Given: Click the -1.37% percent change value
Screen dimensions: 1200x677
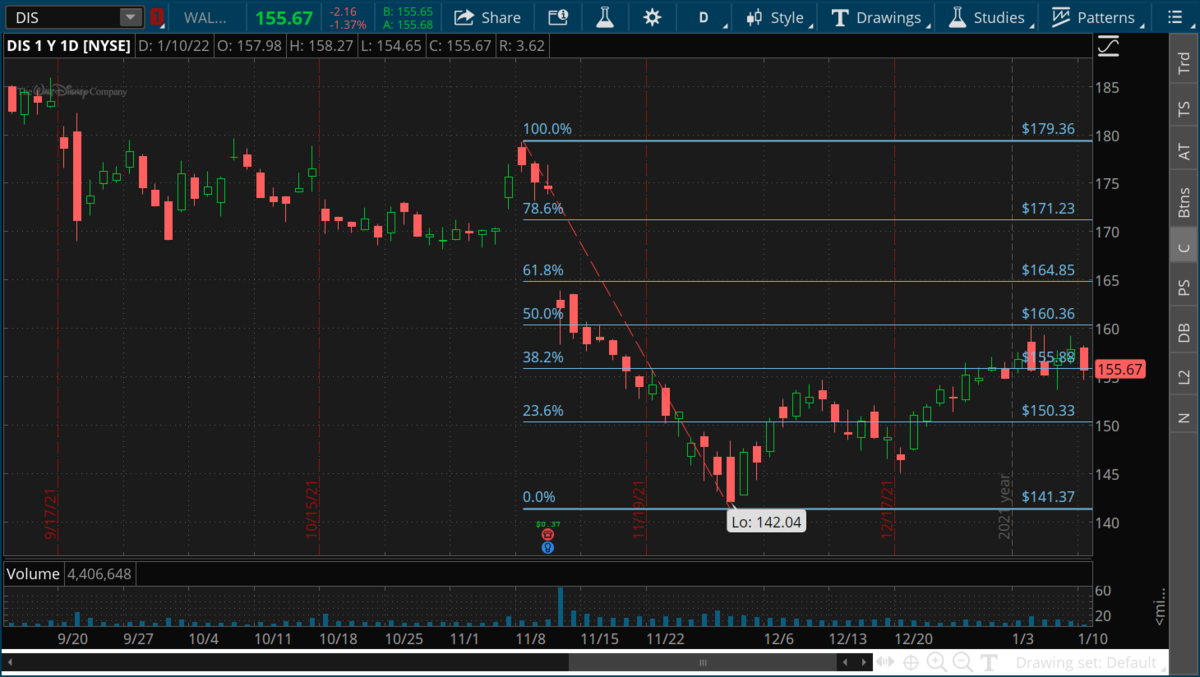Looking at the screenshot, I should tap(347, 24).
